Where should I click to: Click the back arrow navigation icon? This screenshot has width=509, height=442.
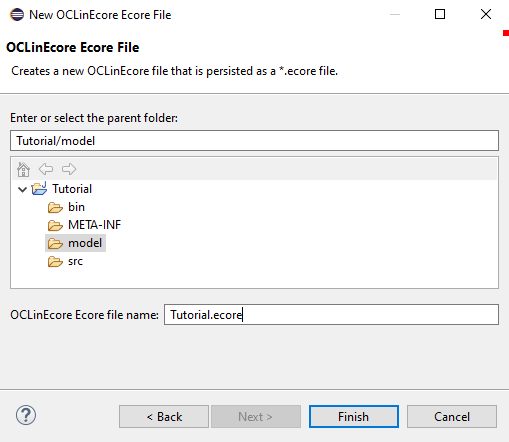pyautogui.click(x=46, y=169)
